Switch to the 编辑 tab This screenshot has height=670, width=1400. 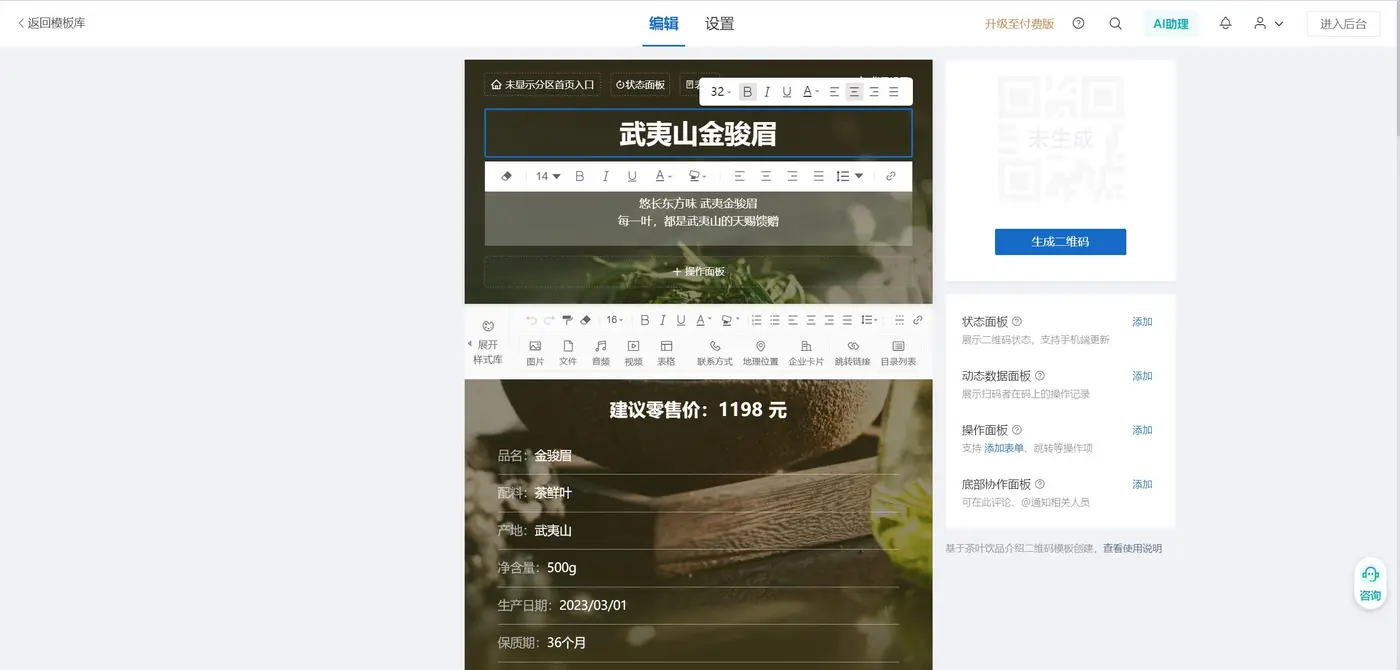click(663, 23)
